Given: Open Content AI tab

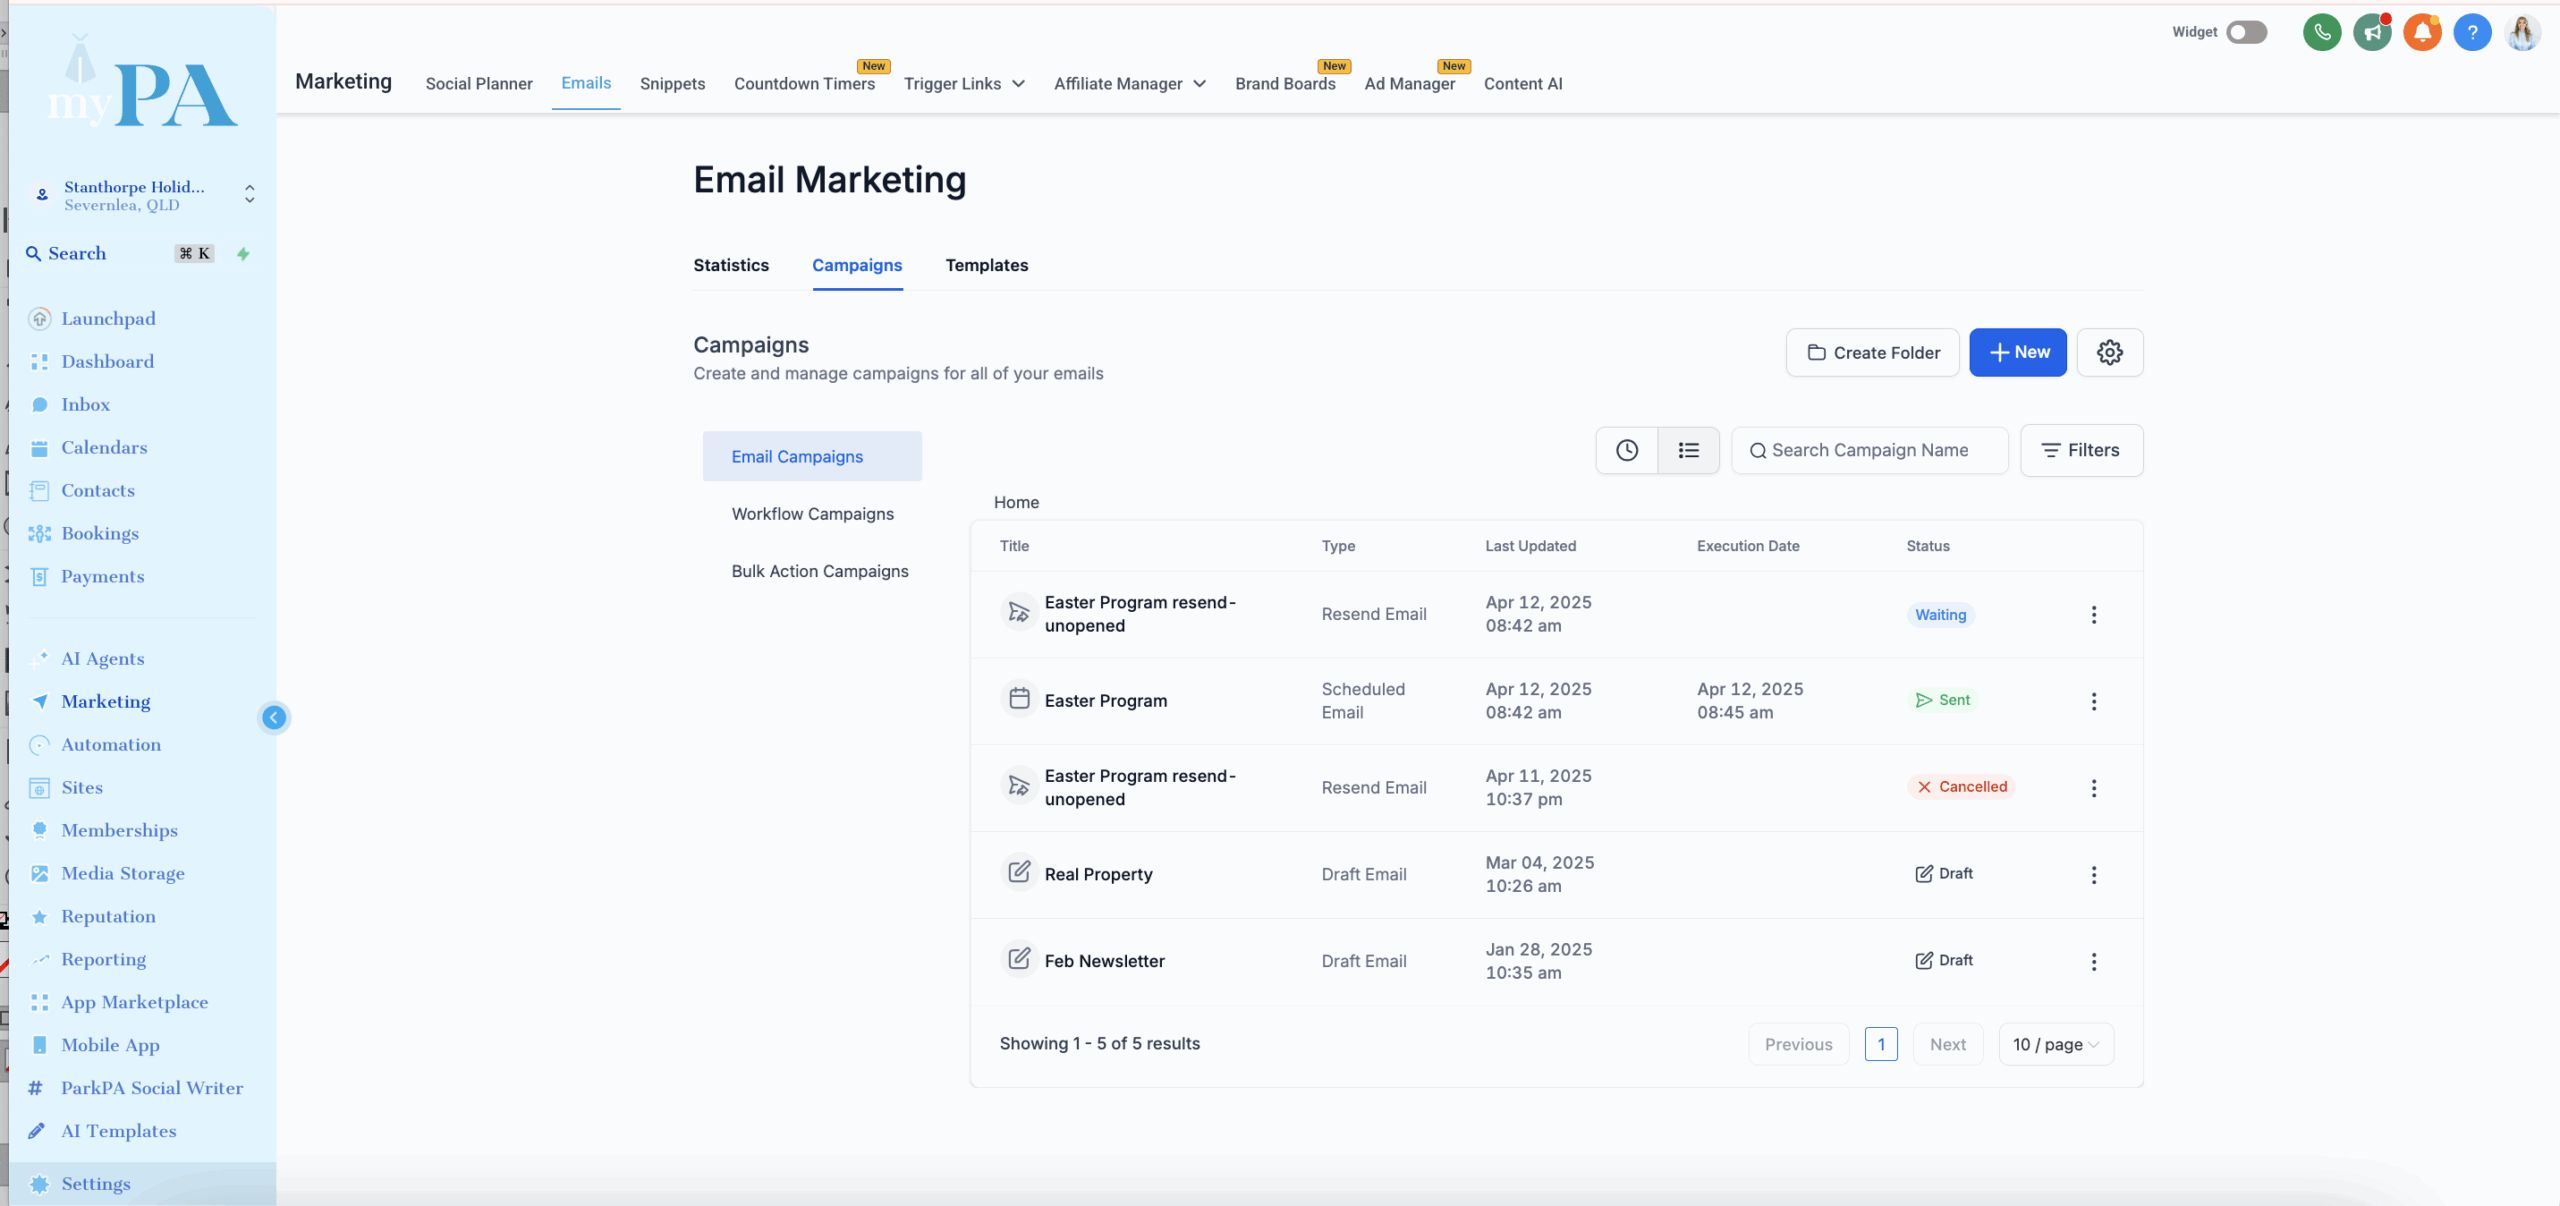Looking at the screenshot, I should coord(1523,84).
